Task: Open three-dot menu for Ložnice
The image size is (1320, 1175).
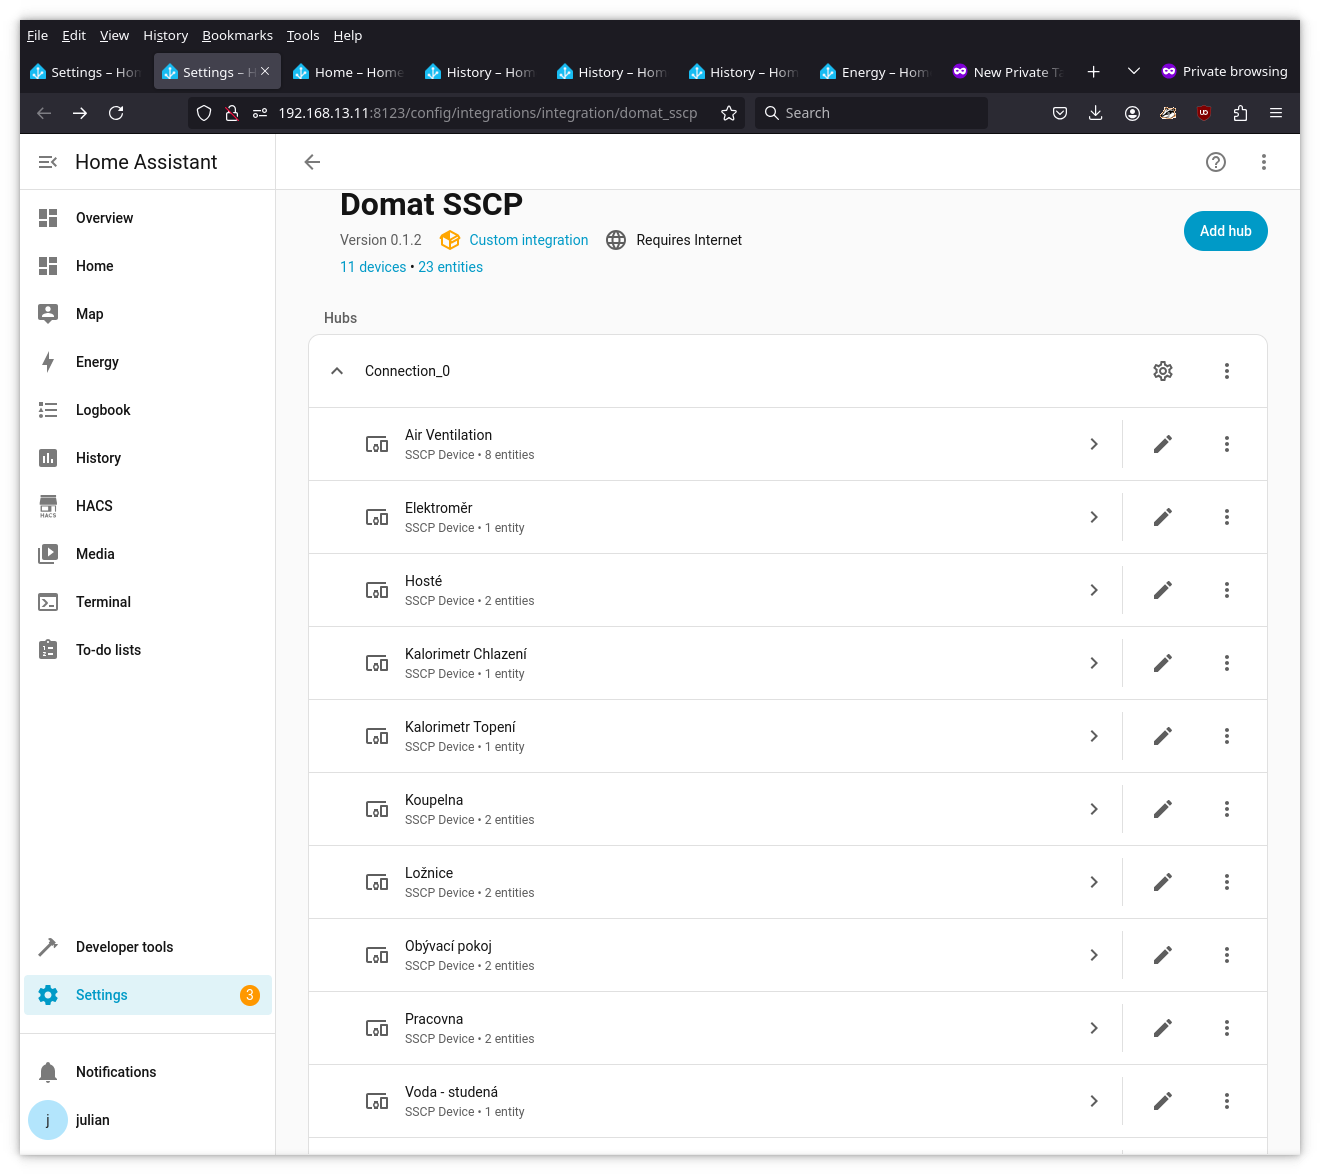Action: tap(1227, 882)
